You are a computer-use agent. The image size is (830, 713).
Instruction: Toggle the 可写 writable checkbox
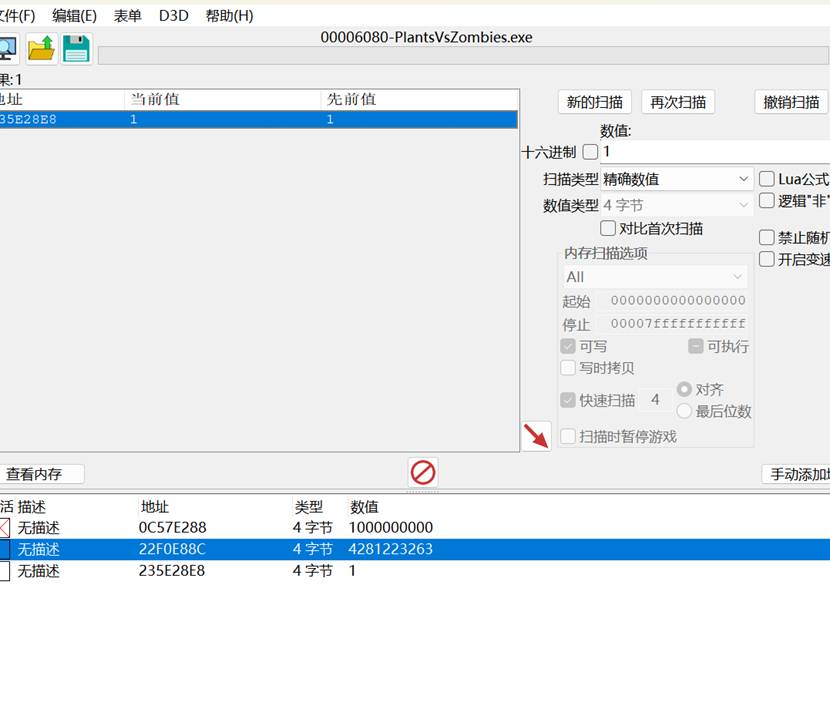point(568,346)
